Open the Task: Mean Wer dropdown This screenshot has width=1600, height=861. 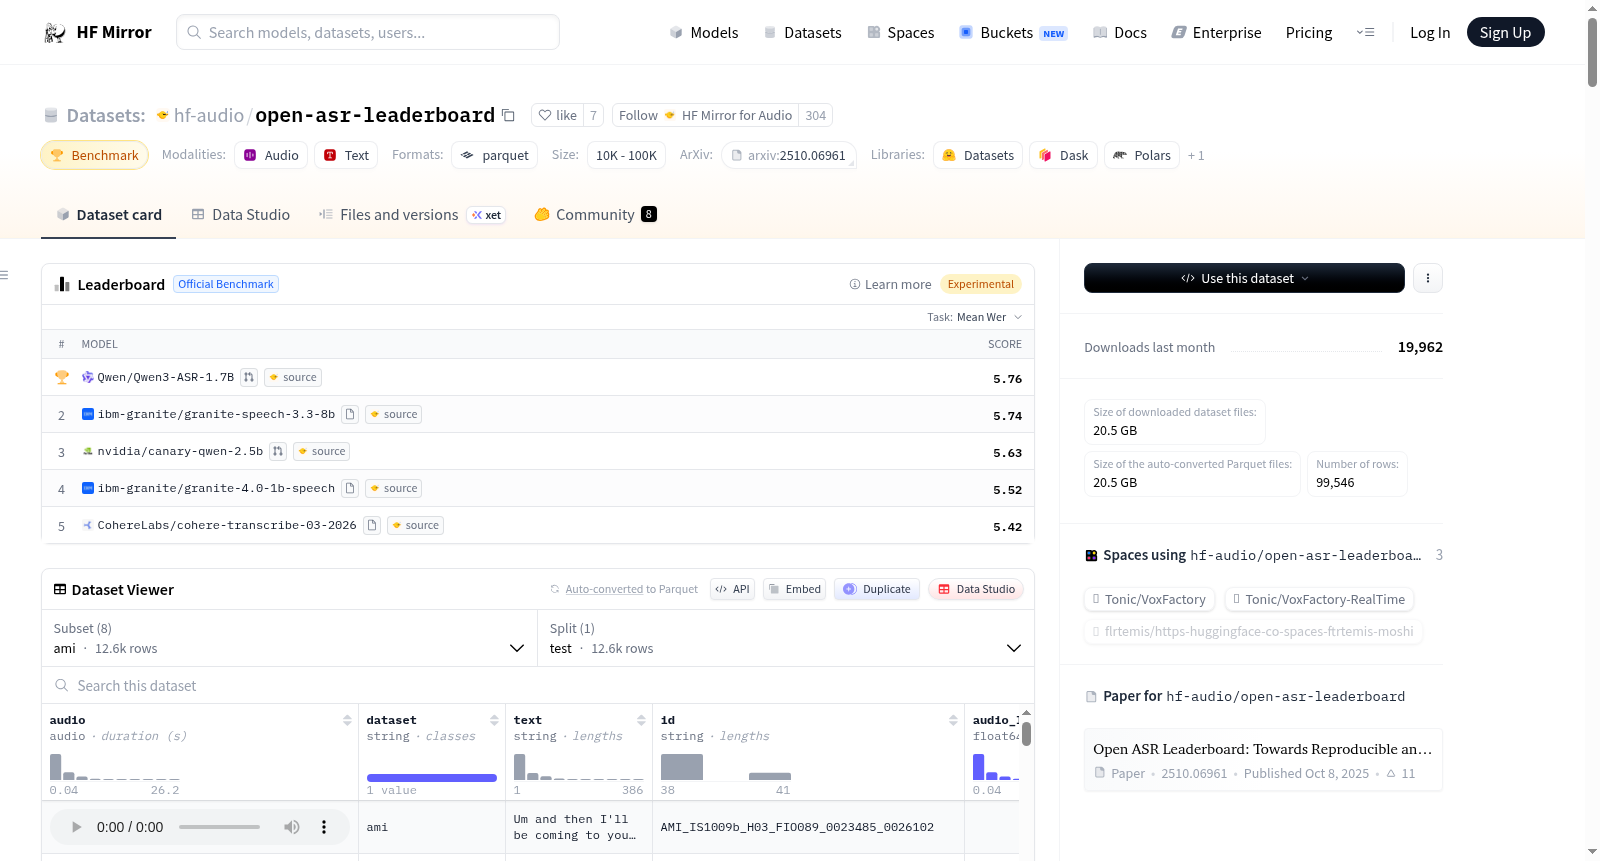(974, 317)
